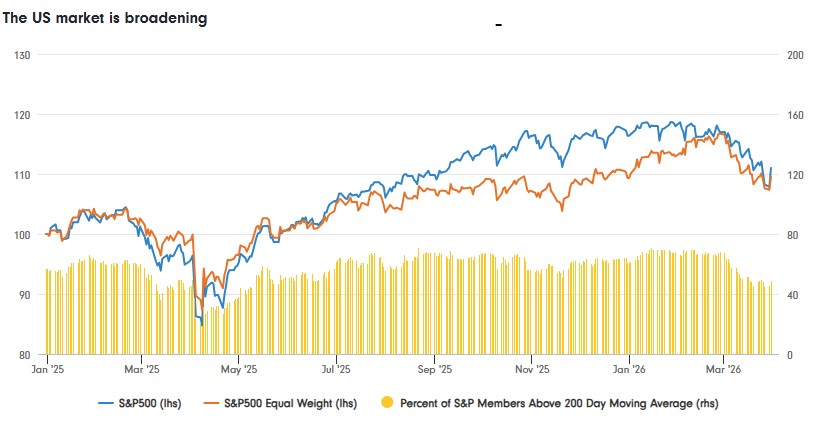Click the 130 value on left axis
815x427 pixels.
click(x=21, y=54)
